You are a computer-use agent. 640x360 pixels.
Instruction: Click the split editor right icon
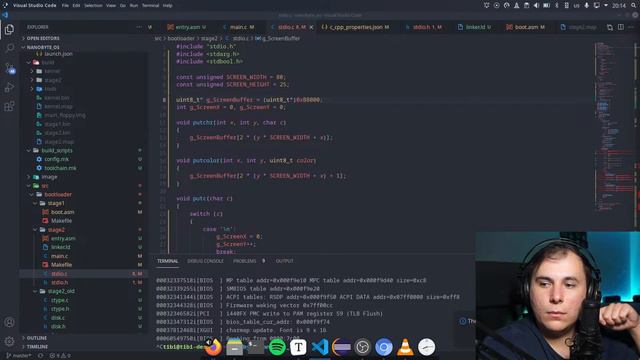(x=620, y=27)
